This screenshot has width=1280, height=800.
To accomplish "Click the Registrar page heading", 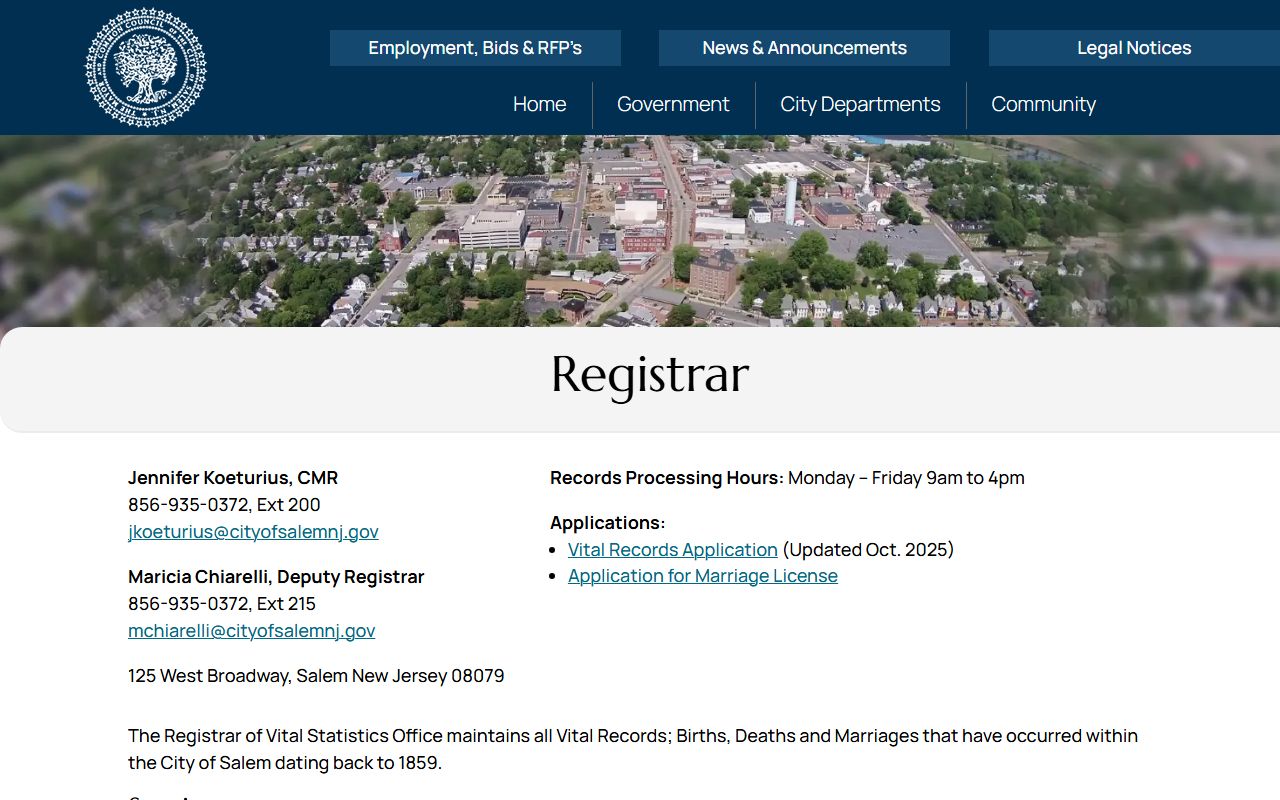I will pyautogui.click(x=650, y=375).
